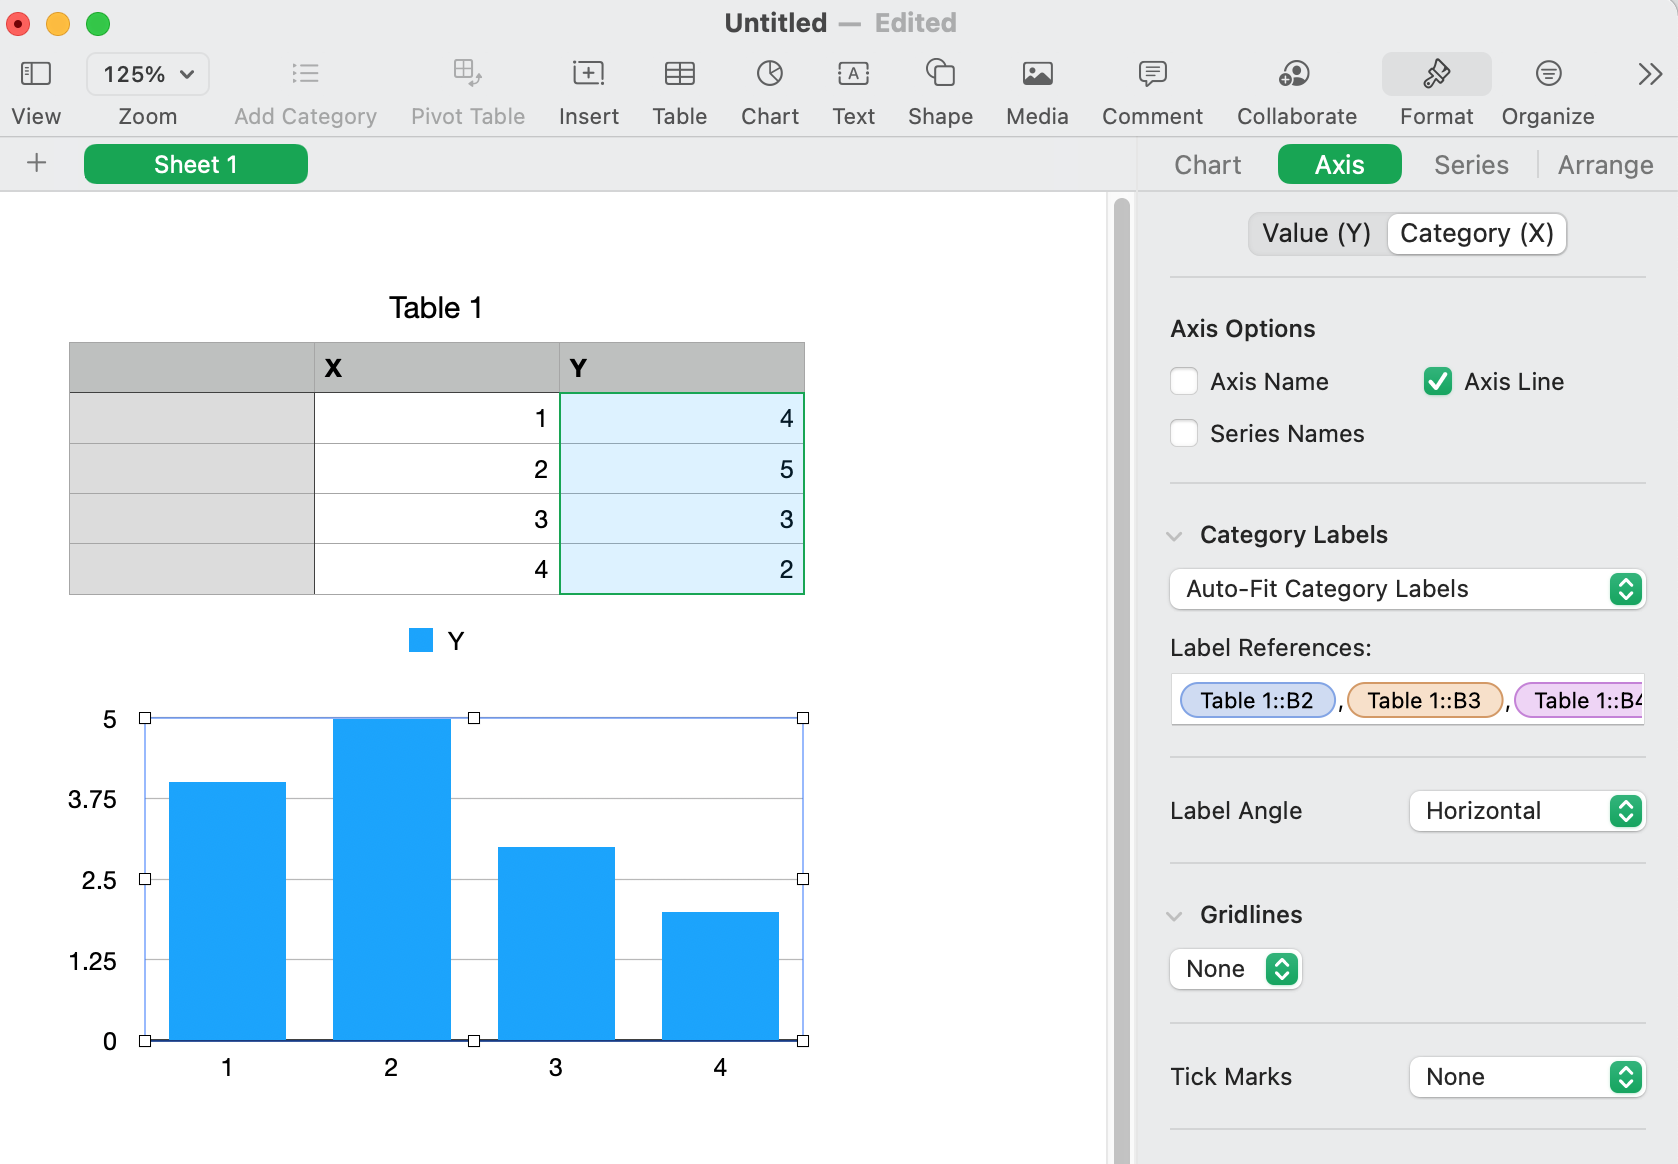This screenshot has height=1164, width=1678.
Task: Open the Label Angle dropdown
Action: [1526, 811]
